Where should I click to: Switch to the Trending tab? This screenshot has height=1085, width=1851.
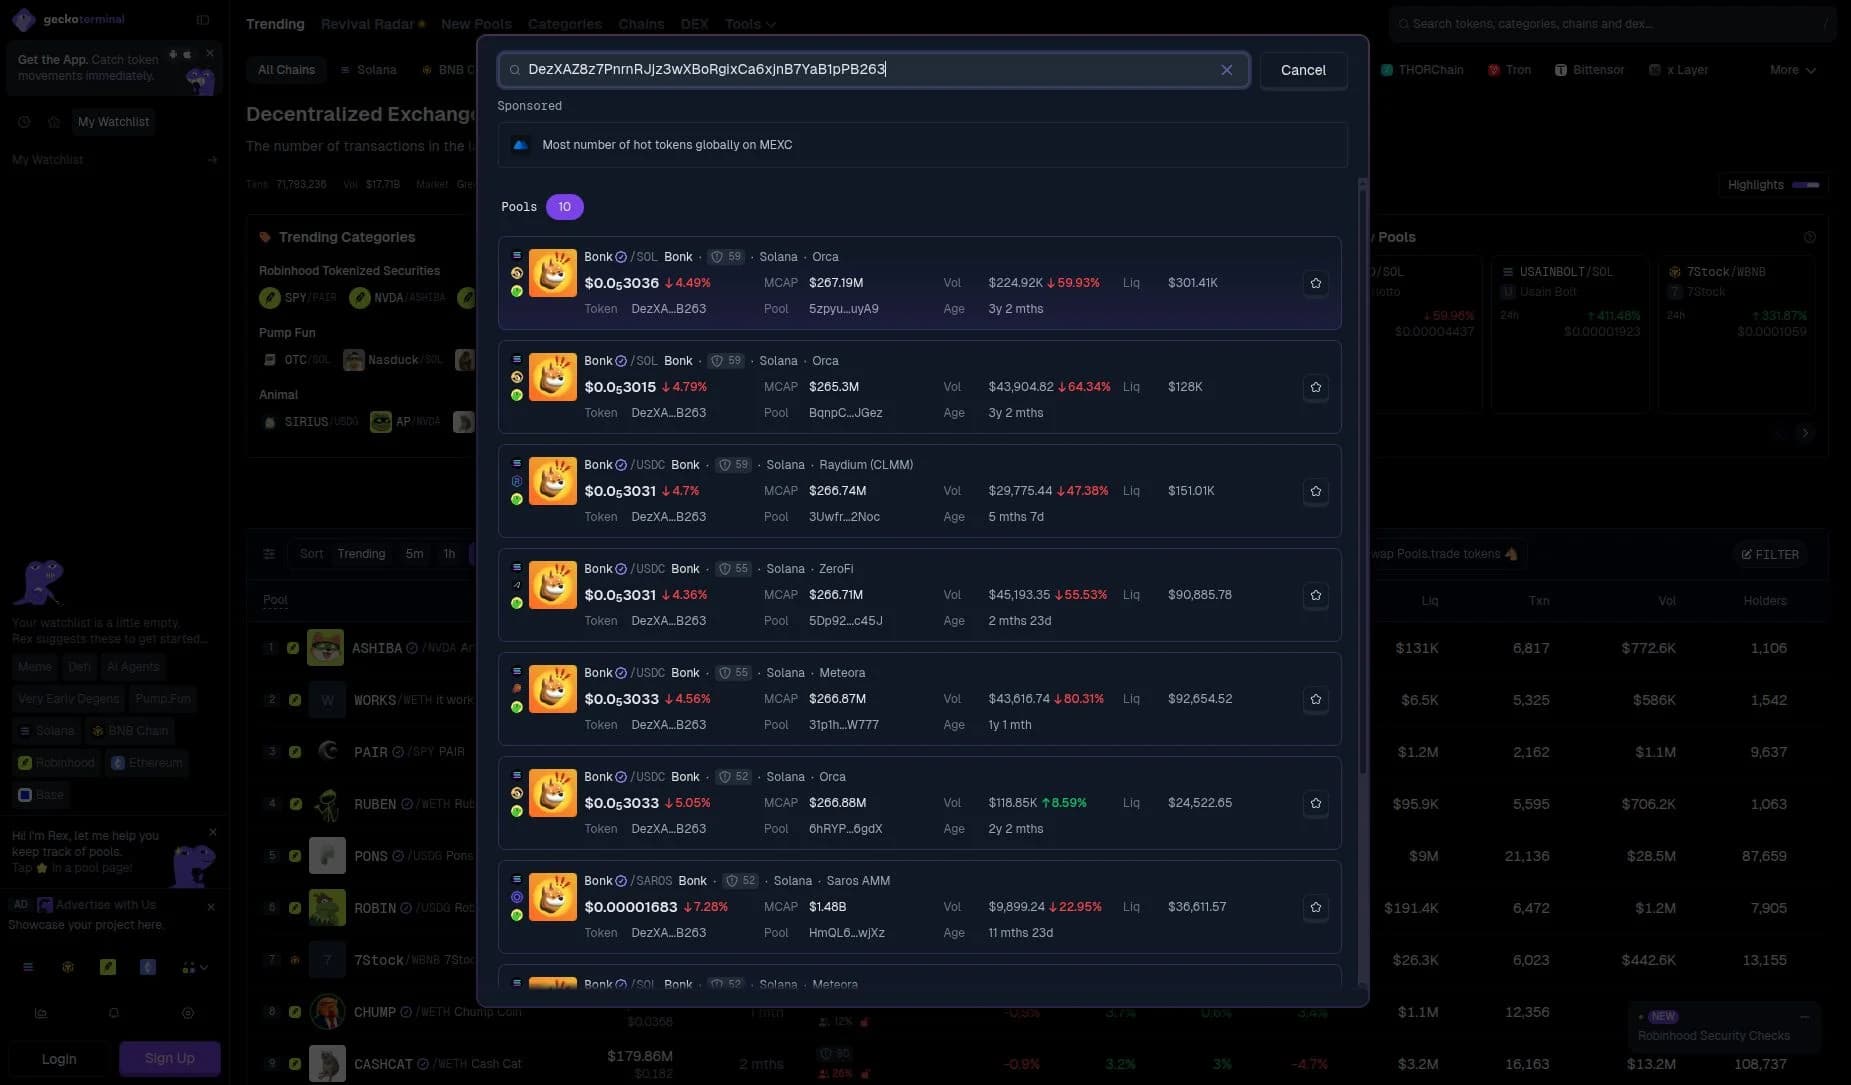(x=275, y=24)
